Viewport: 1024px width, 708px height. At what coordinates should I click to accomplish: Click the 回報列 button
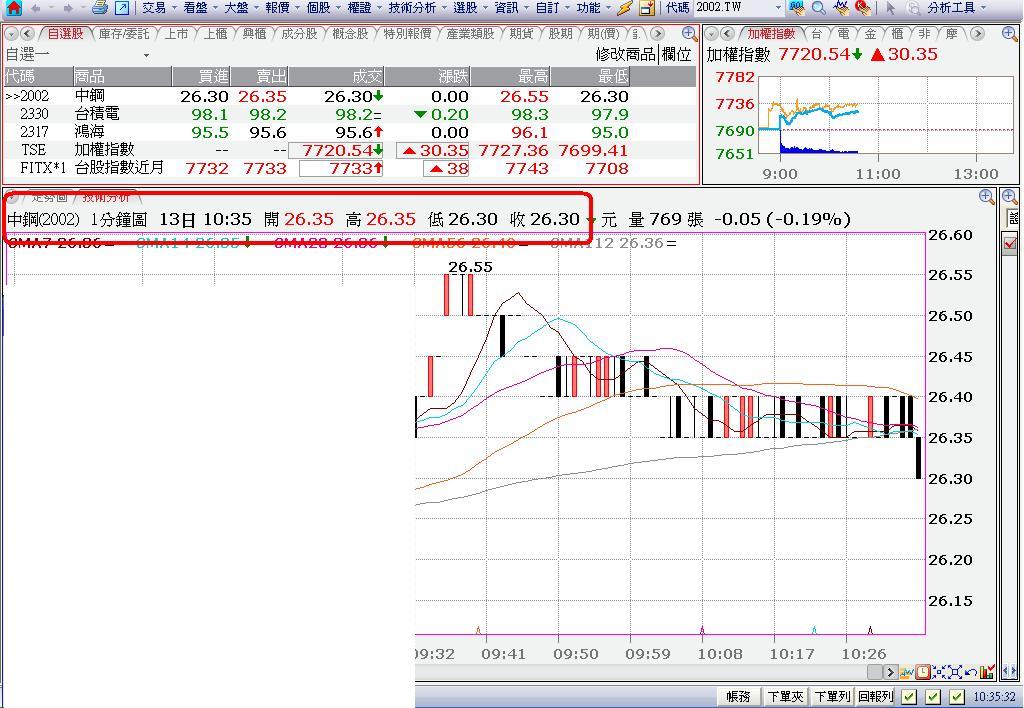875,697
